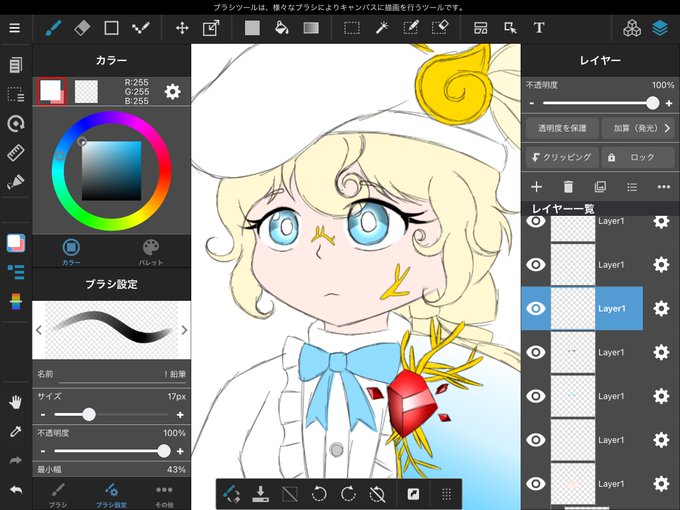Reset canvas rotation in bottom toolbar
Image resolution: width=680 pixels, height=510 pixels.
[x=377, y=494]
